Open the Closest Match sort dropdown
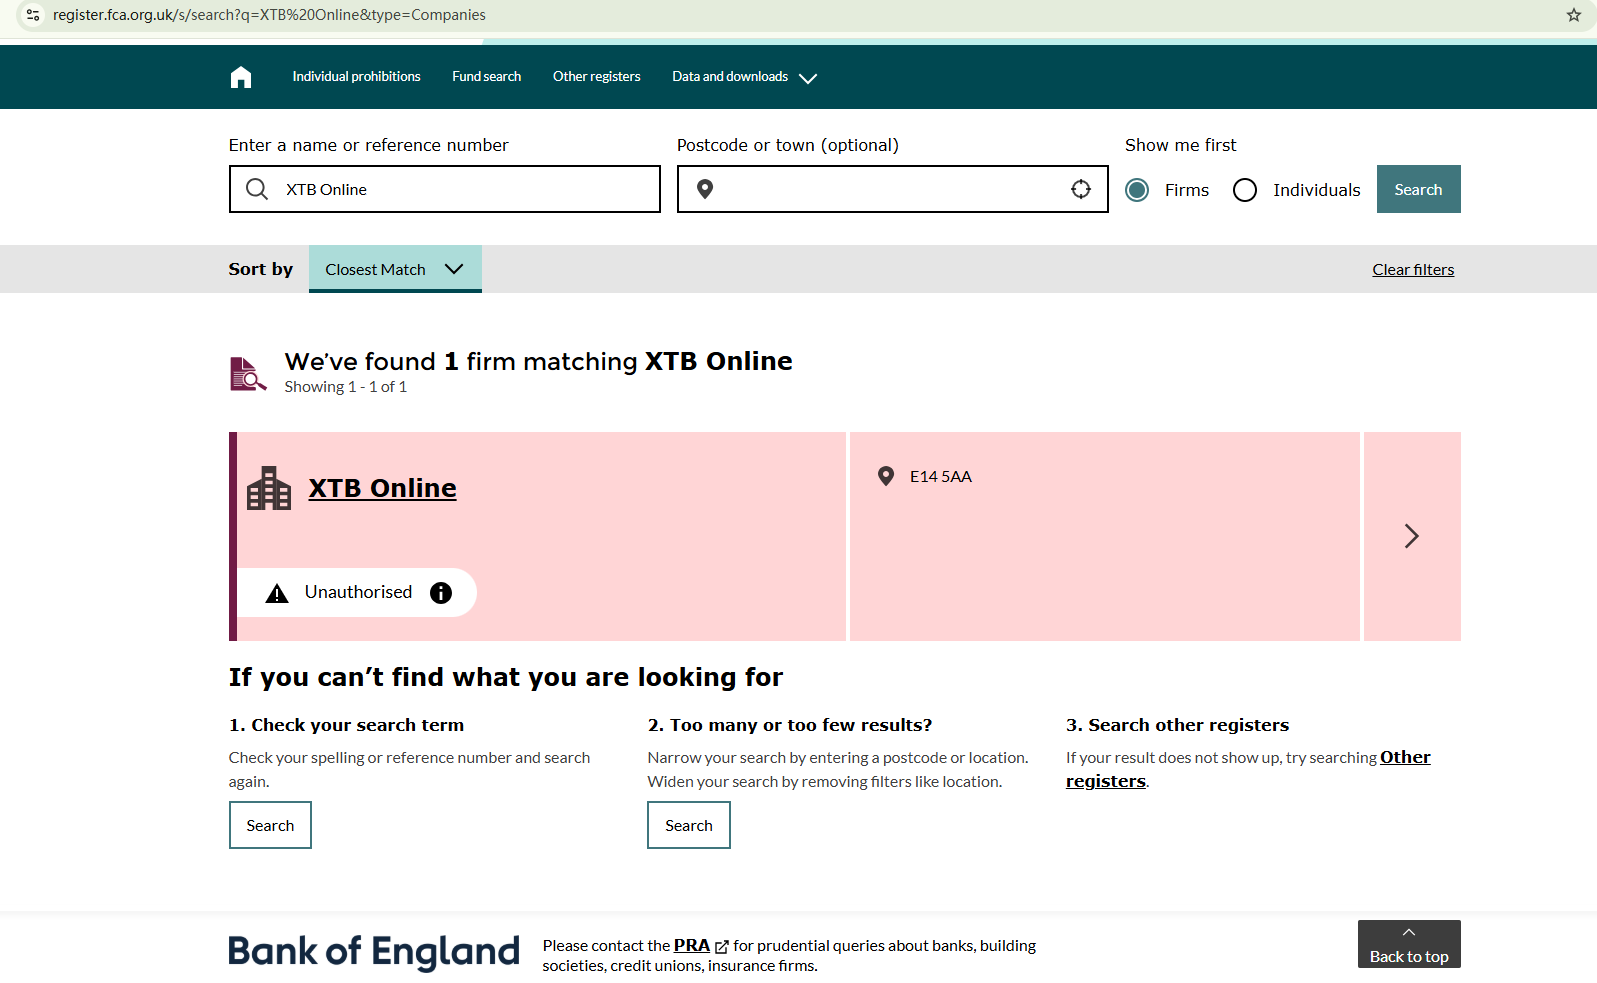 pyautogui.click(x=395, y=269)
